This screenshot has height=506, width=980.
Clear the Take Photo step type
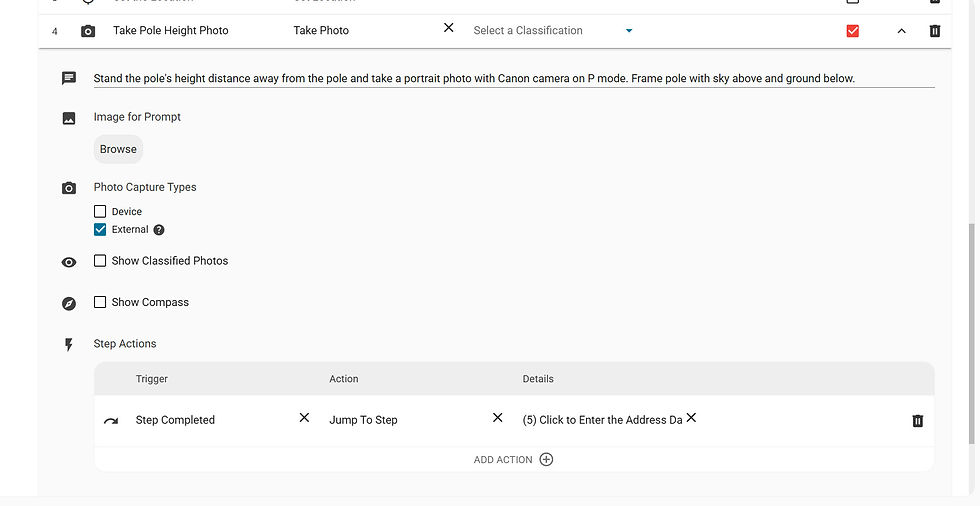tap(449, 27)
